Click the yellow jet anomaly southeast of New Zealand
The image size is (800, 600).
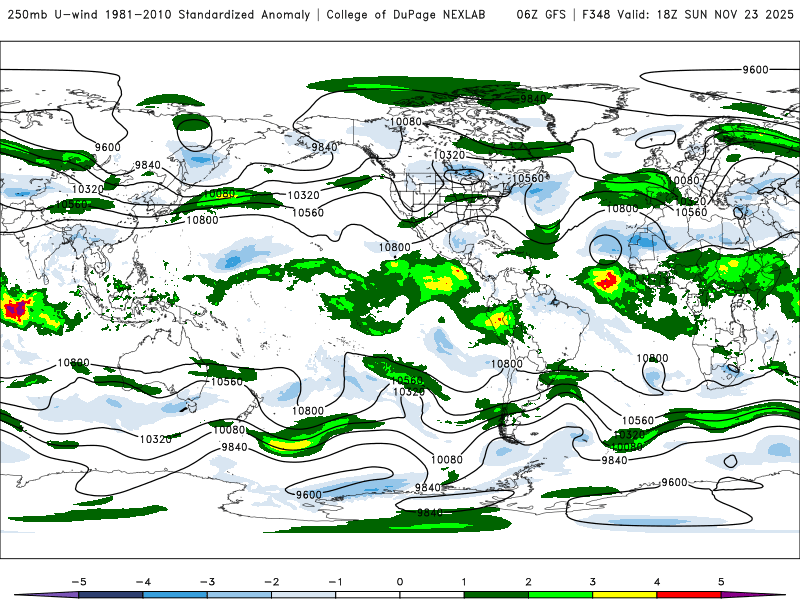[289, 444]
